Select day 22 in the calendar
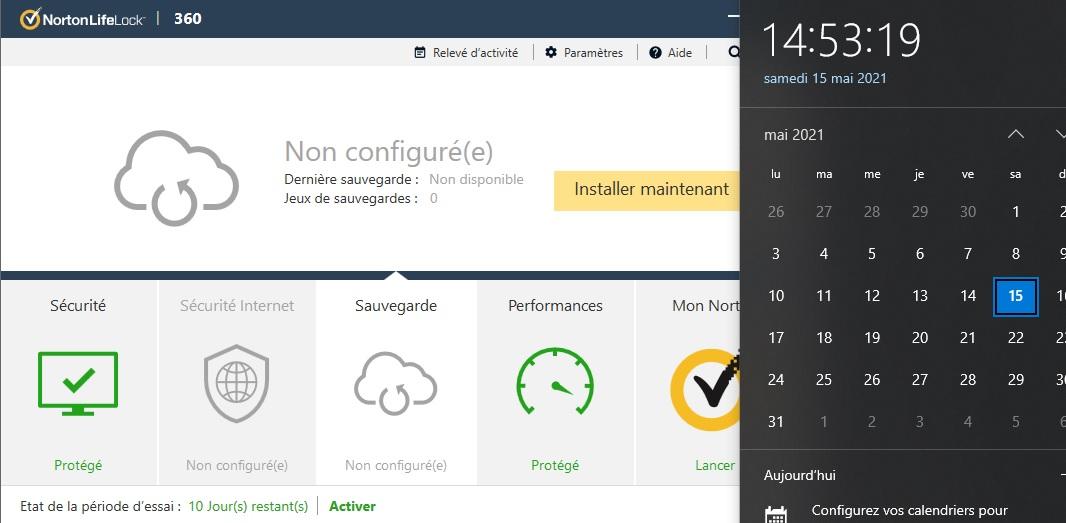 (x=1016, y=338)
